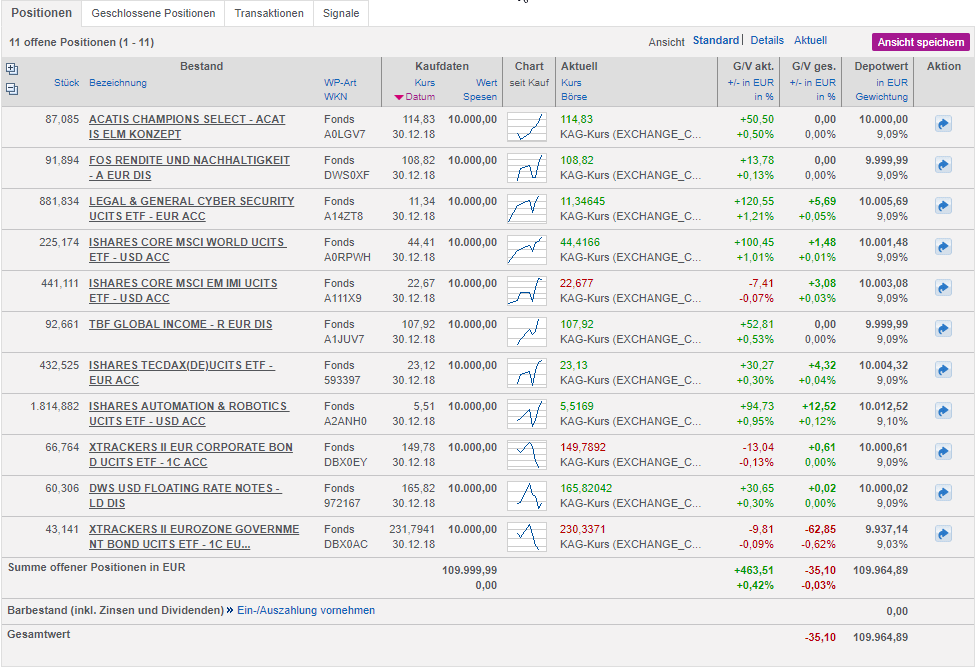Expand all positions with the plus icon
Viewport: 975px width, 668px height.
(x=12, y=69)
